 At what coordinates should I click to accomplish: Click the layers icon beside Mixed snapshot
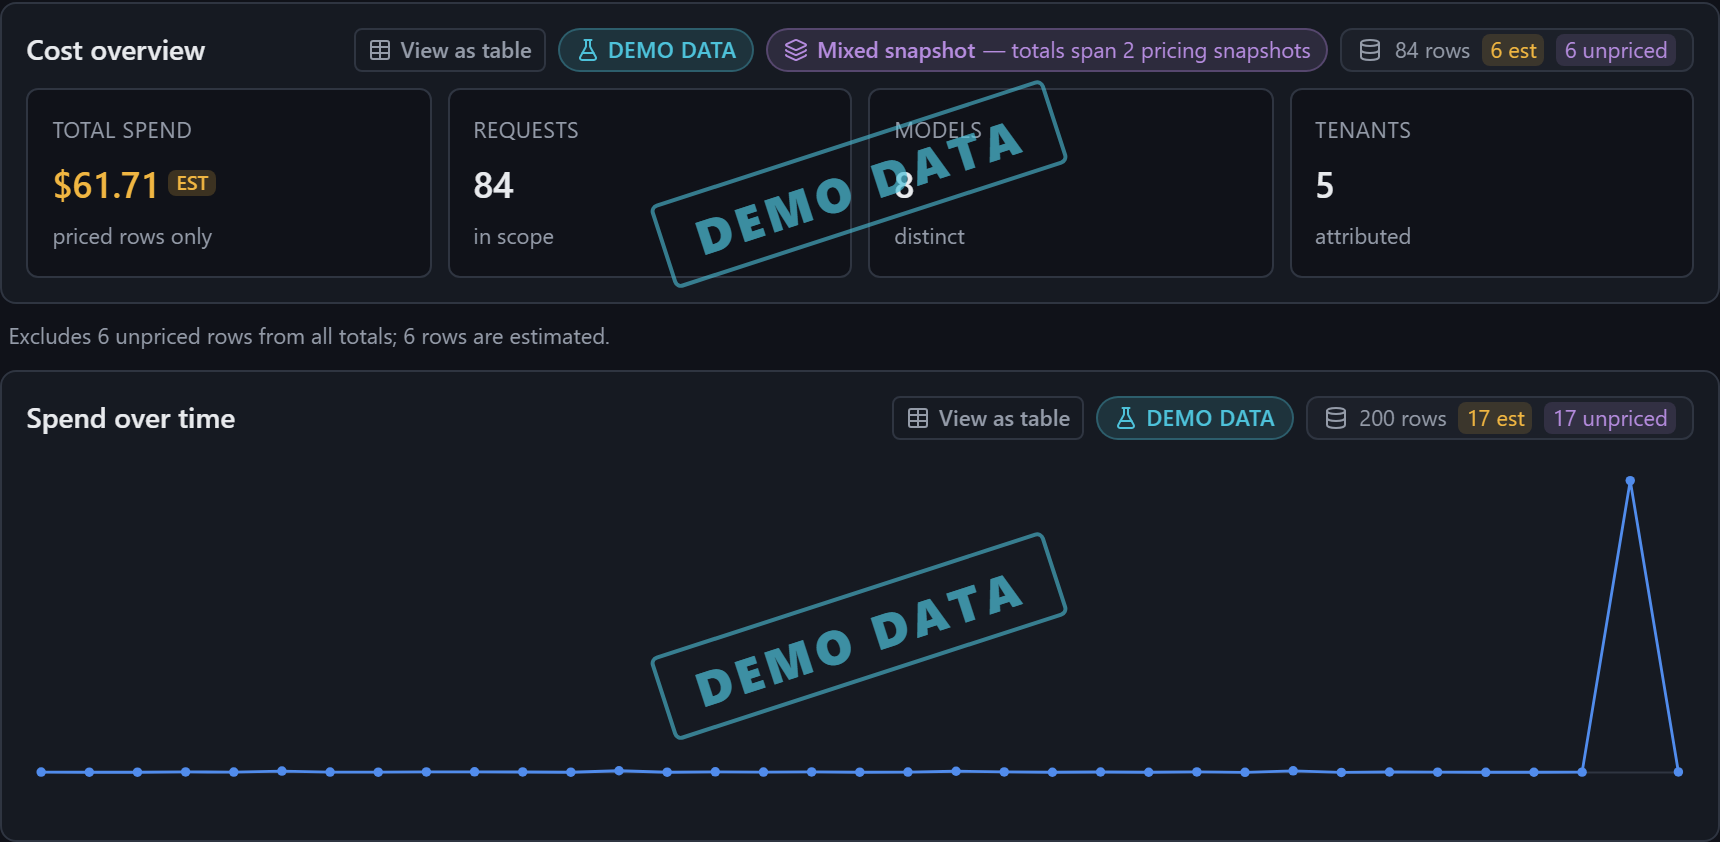click(796, 50)
